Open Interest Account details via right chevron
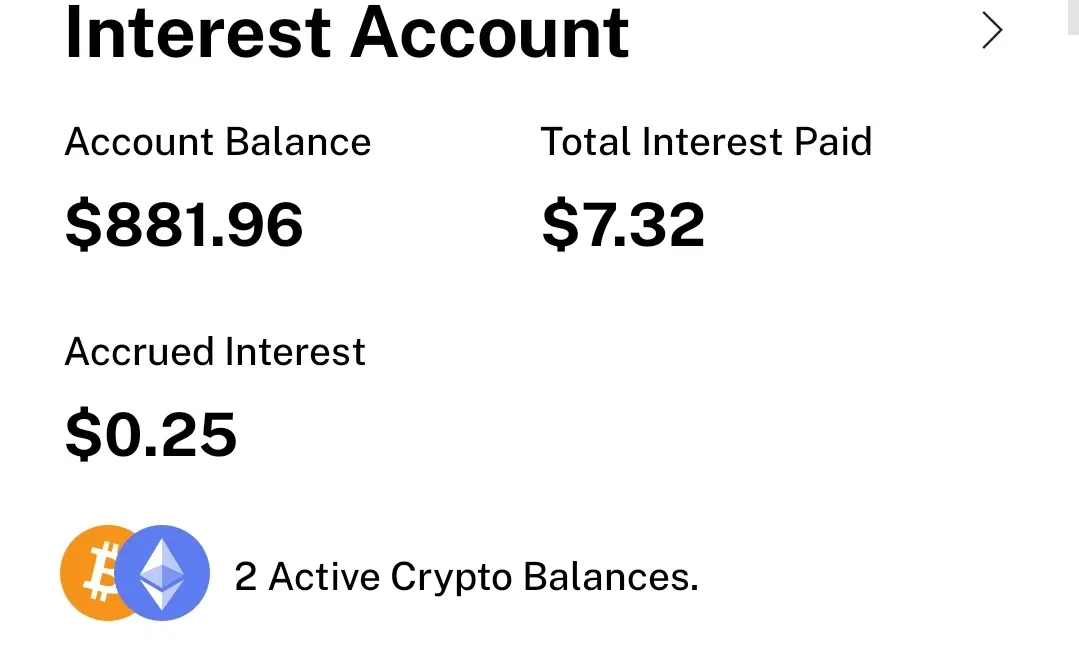Screen dimensions: 1079x652 pos(992,30)
